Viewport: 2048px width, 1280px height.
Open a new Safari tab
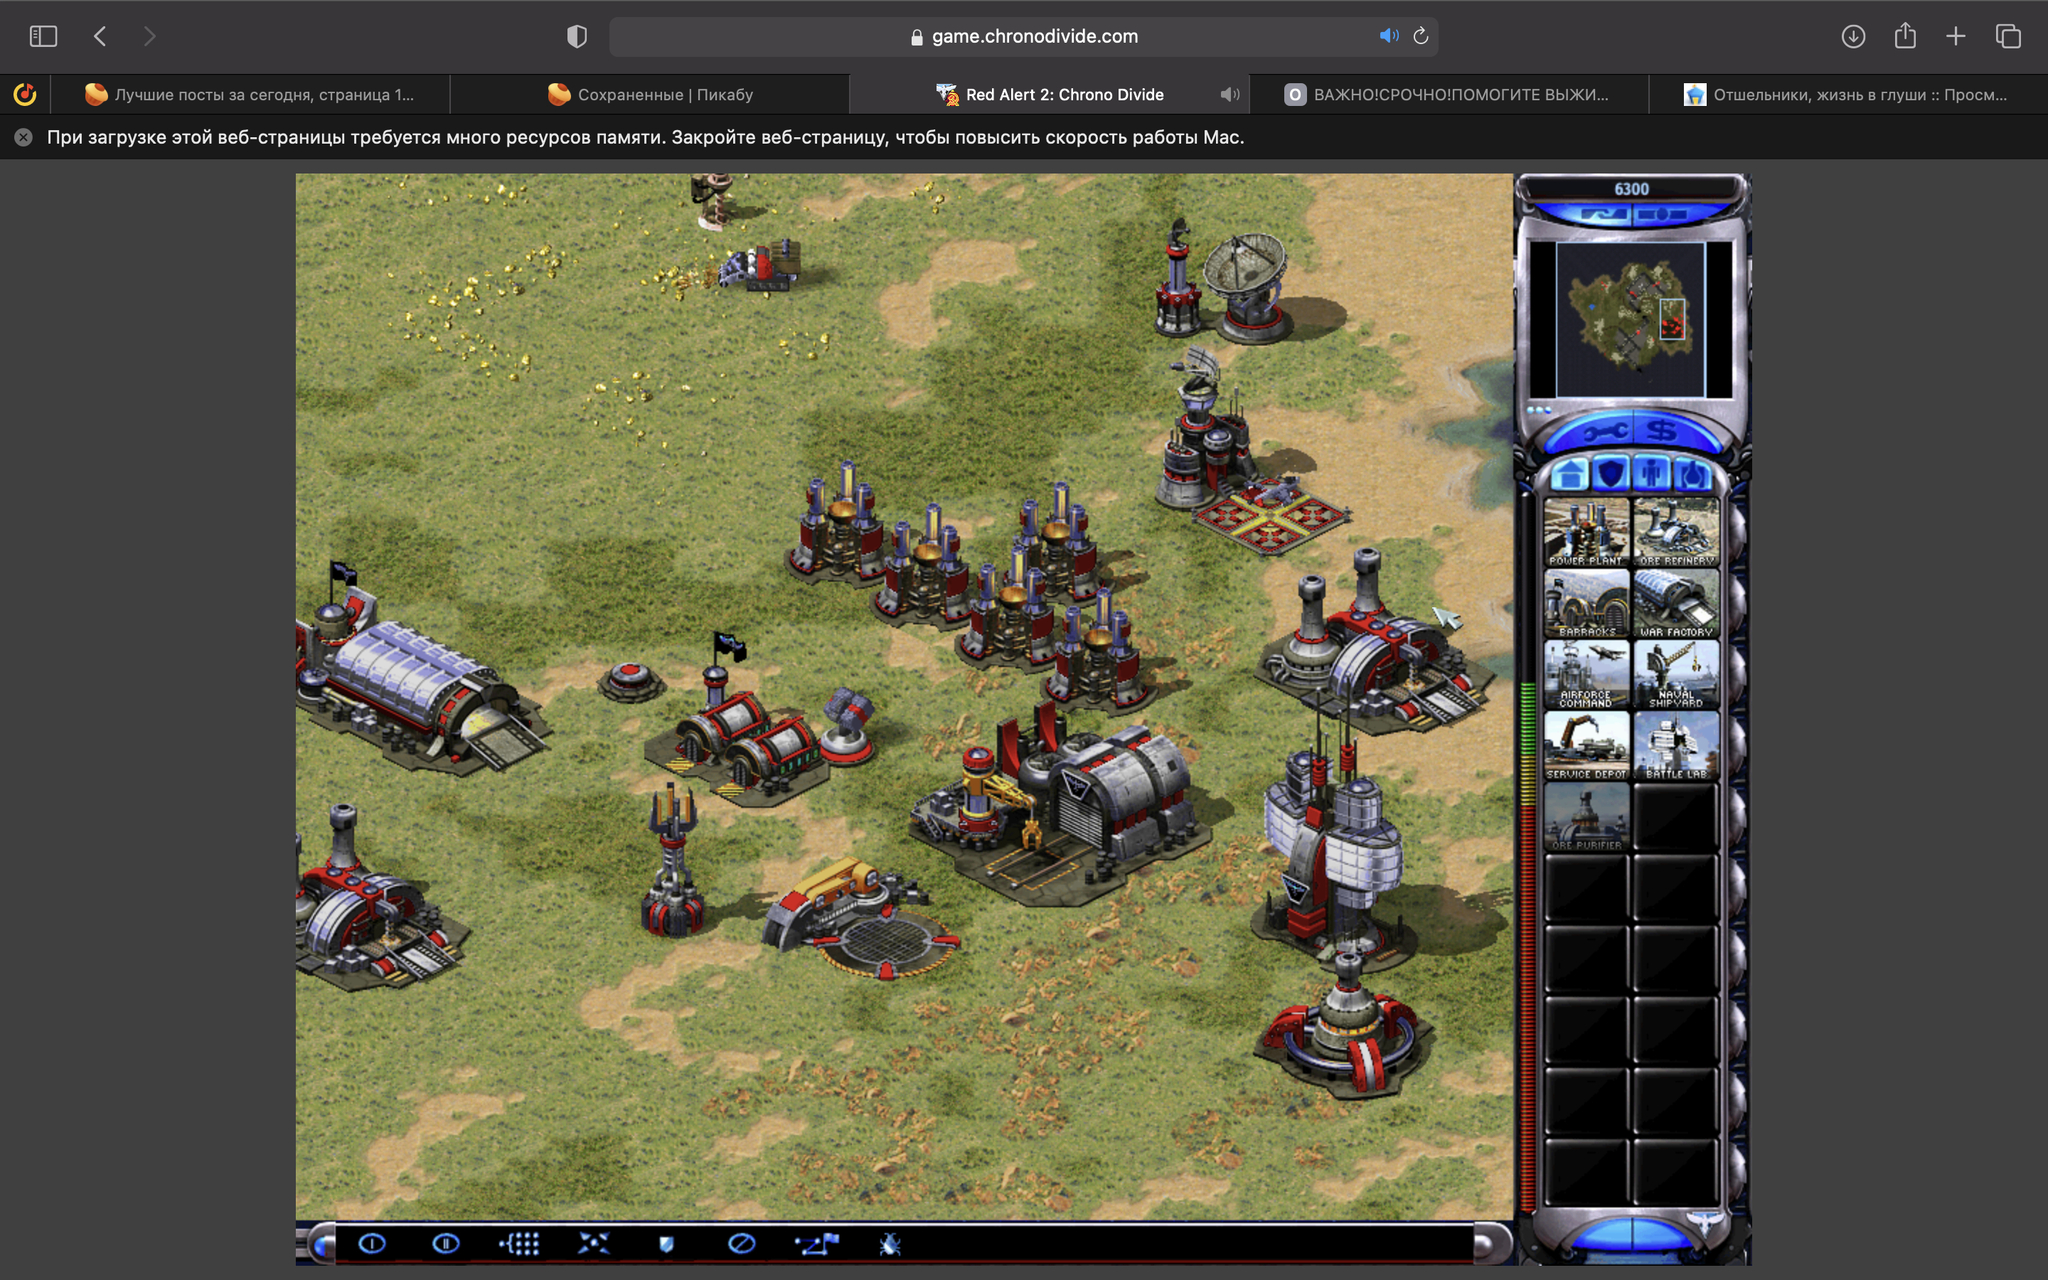click(x=1956, y=36)
